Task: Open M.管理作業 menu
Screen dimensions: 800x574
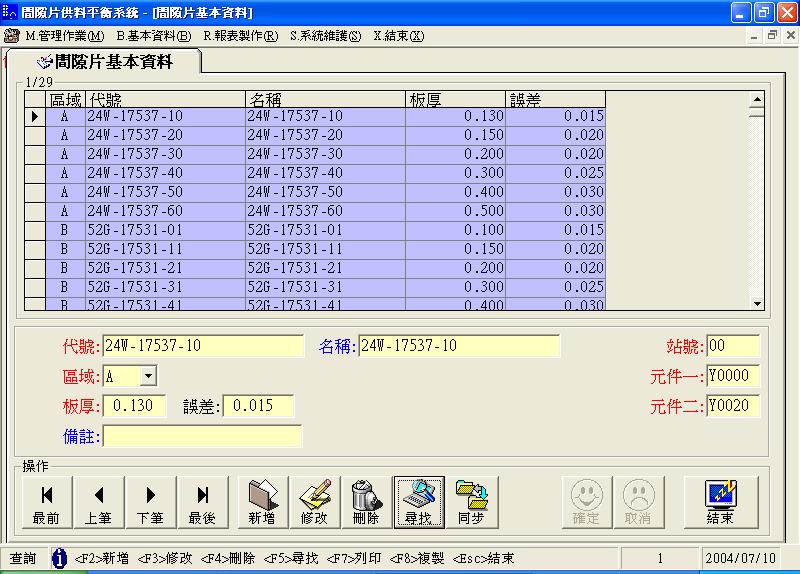Action: 65,36
